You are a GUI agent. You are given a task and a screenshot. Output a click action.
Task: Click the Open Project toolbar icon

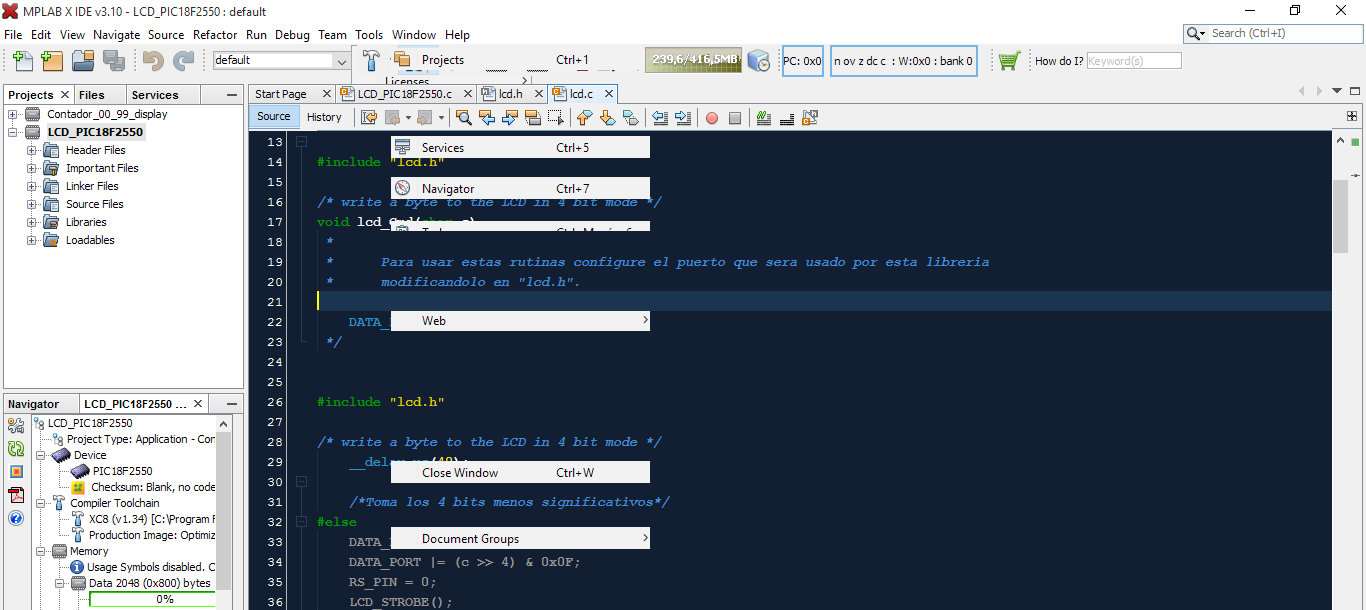[83, 60]
